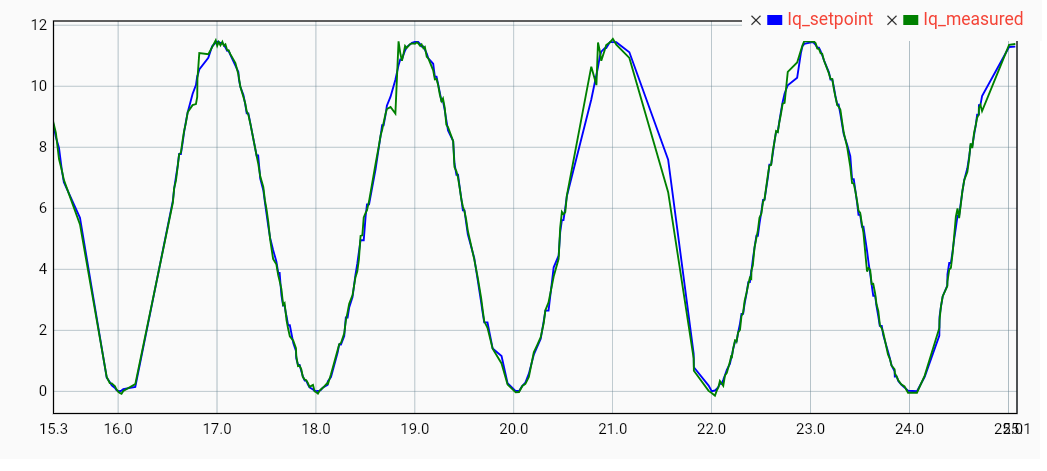Viewport: 1047px width, 471px height.
Task: Toggle the Iq_setpoint legend label
Action: [830, 19]
